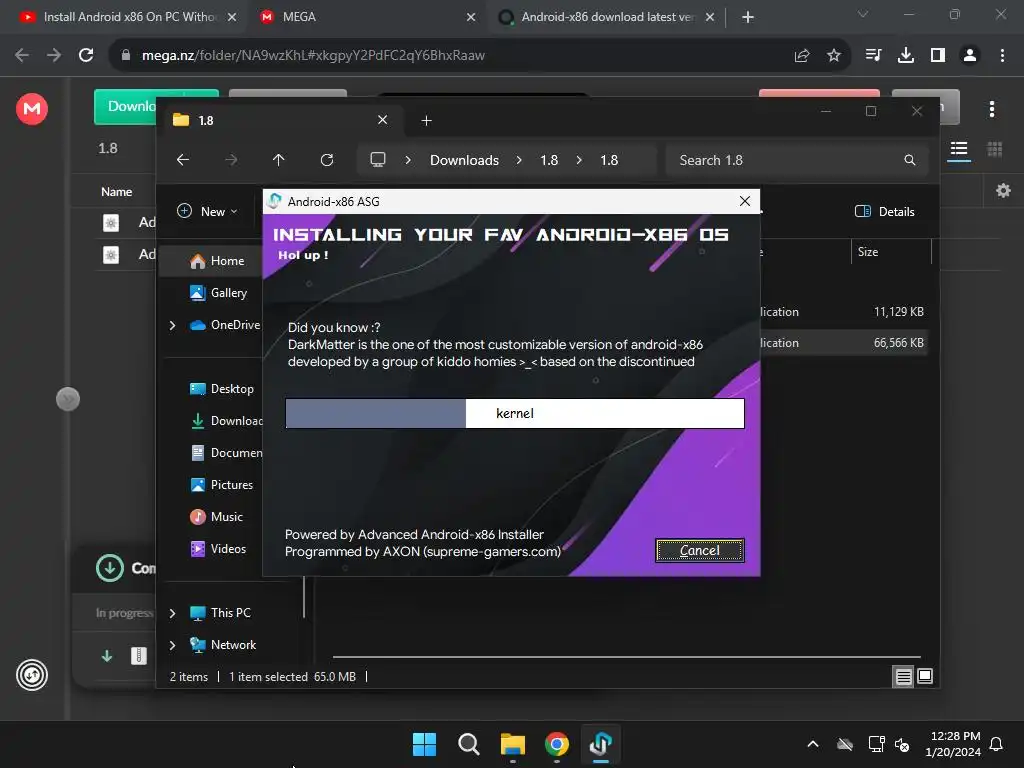
Task: Open Windows taskbar search
Action: [468, 744]
